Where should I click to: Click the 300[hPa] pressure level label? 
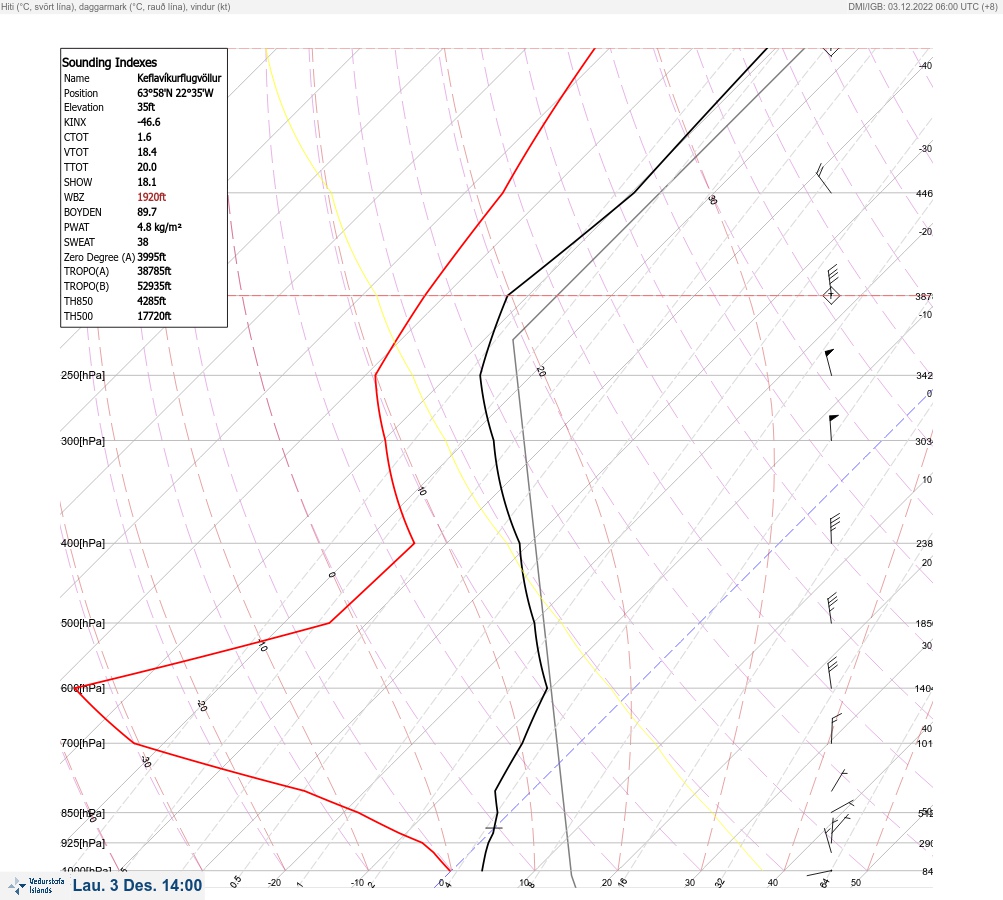(83, 441)
